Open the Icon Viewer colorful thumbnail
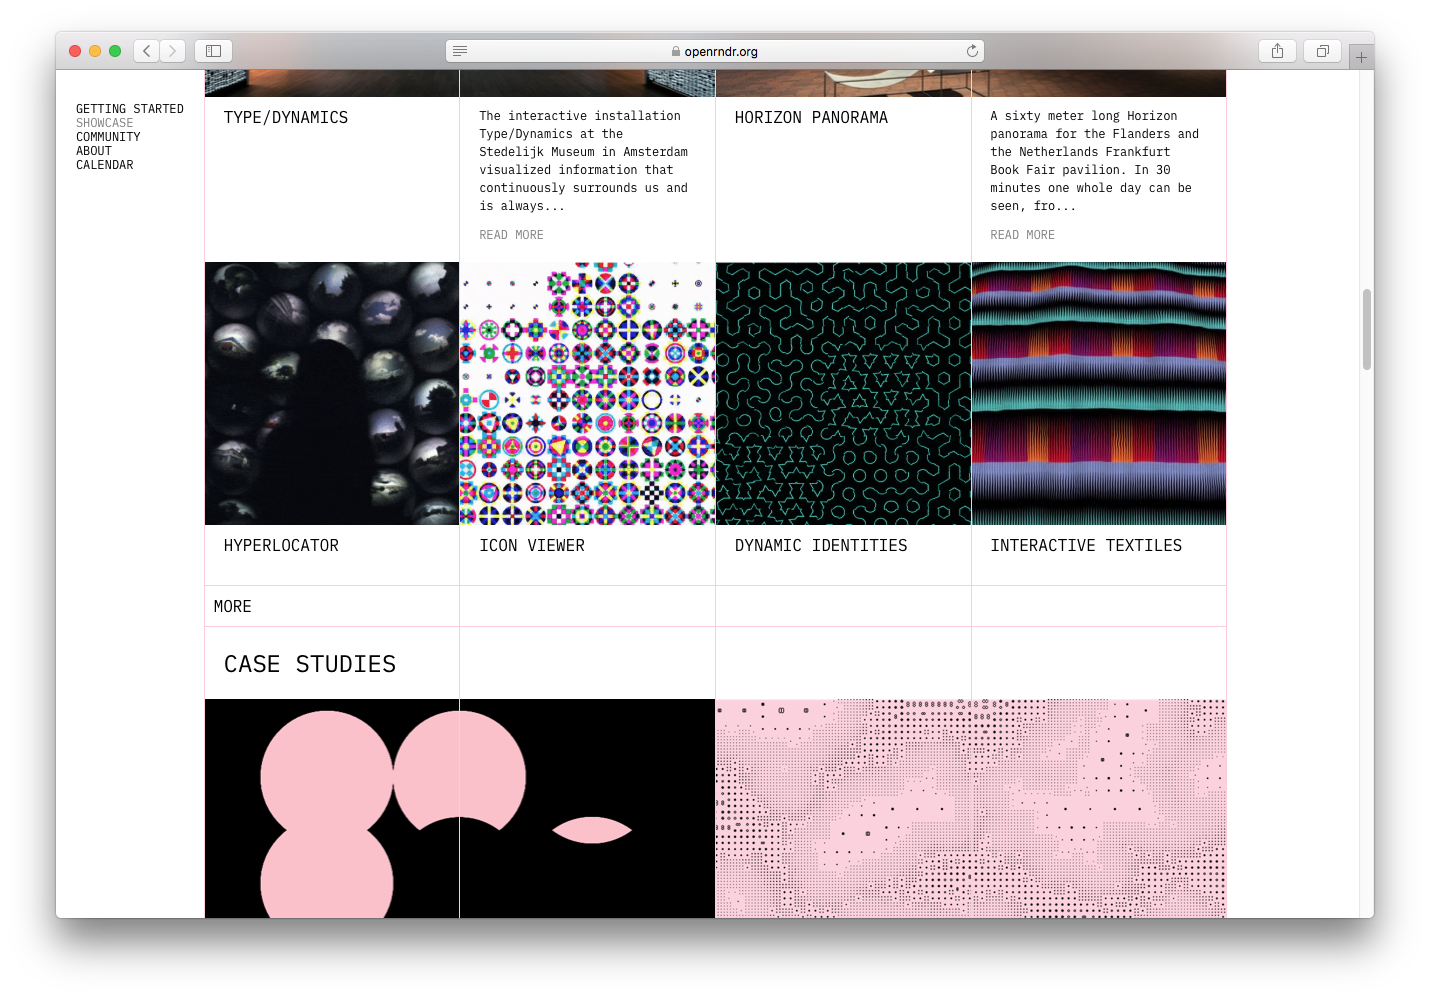The height and width of the screenshot is (998, 1430). pyautogui.click(x=587, y=393)
